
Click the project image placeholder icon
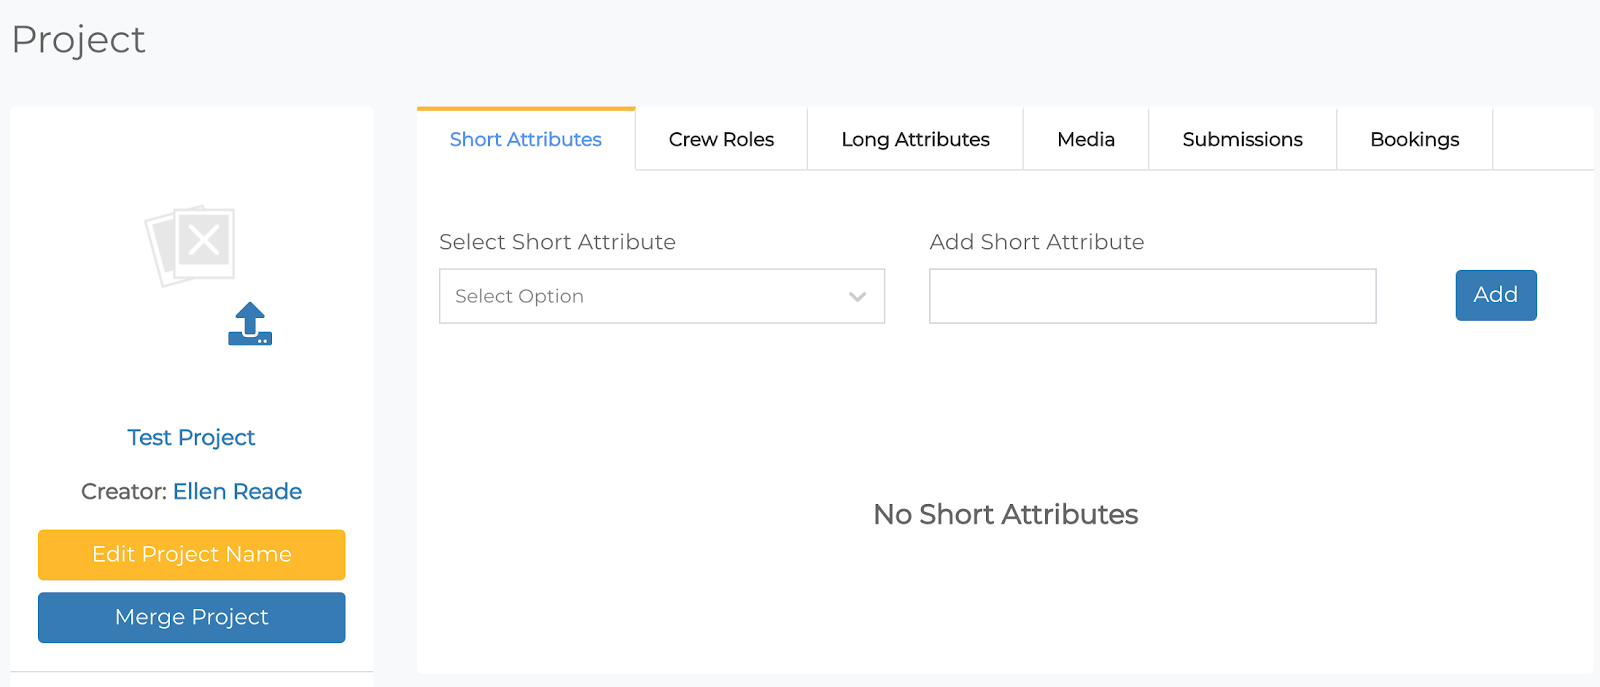191,245
